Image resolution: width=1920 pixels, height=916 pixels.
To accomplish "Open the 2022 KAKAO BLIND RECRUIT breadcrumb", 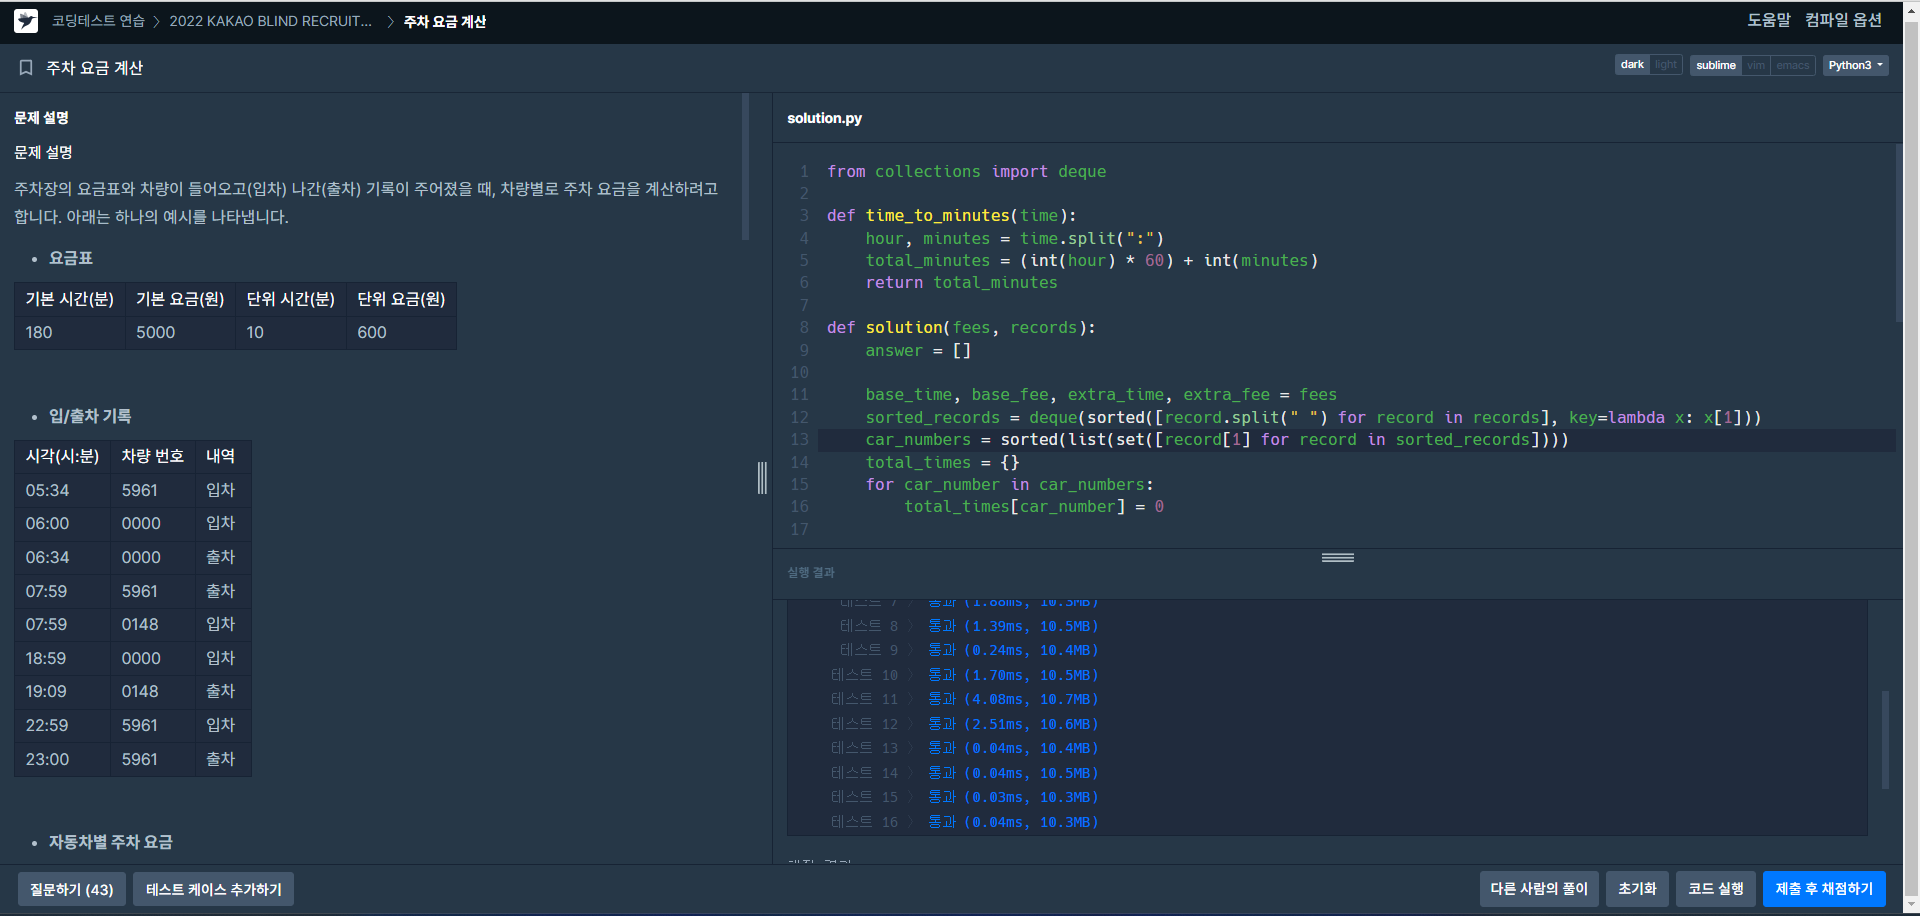I will click(x=270, y=21).
